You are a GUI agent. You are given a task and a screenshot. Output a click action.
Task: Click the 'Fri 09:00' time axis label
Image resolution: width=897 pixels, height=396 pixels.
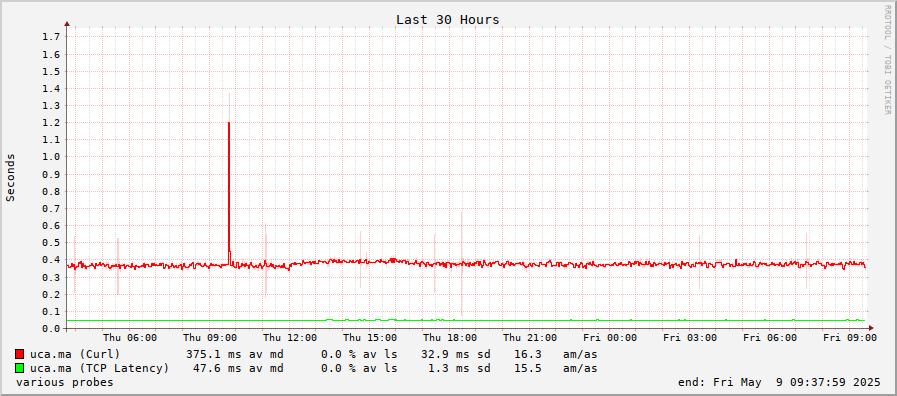click(850, 338)
